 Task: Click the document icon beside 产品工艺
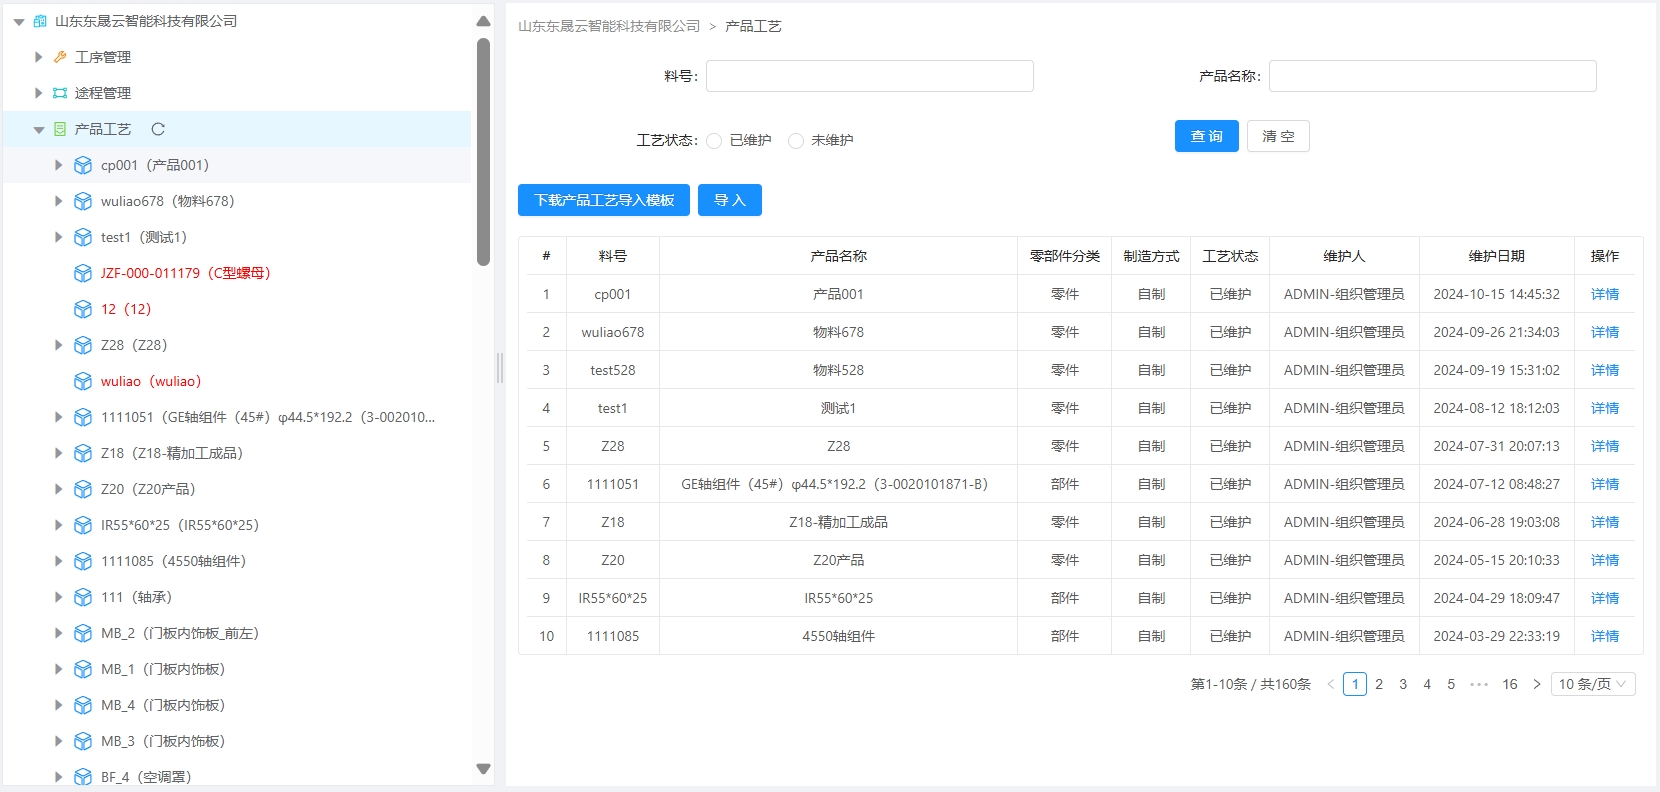tap(60, 129)
